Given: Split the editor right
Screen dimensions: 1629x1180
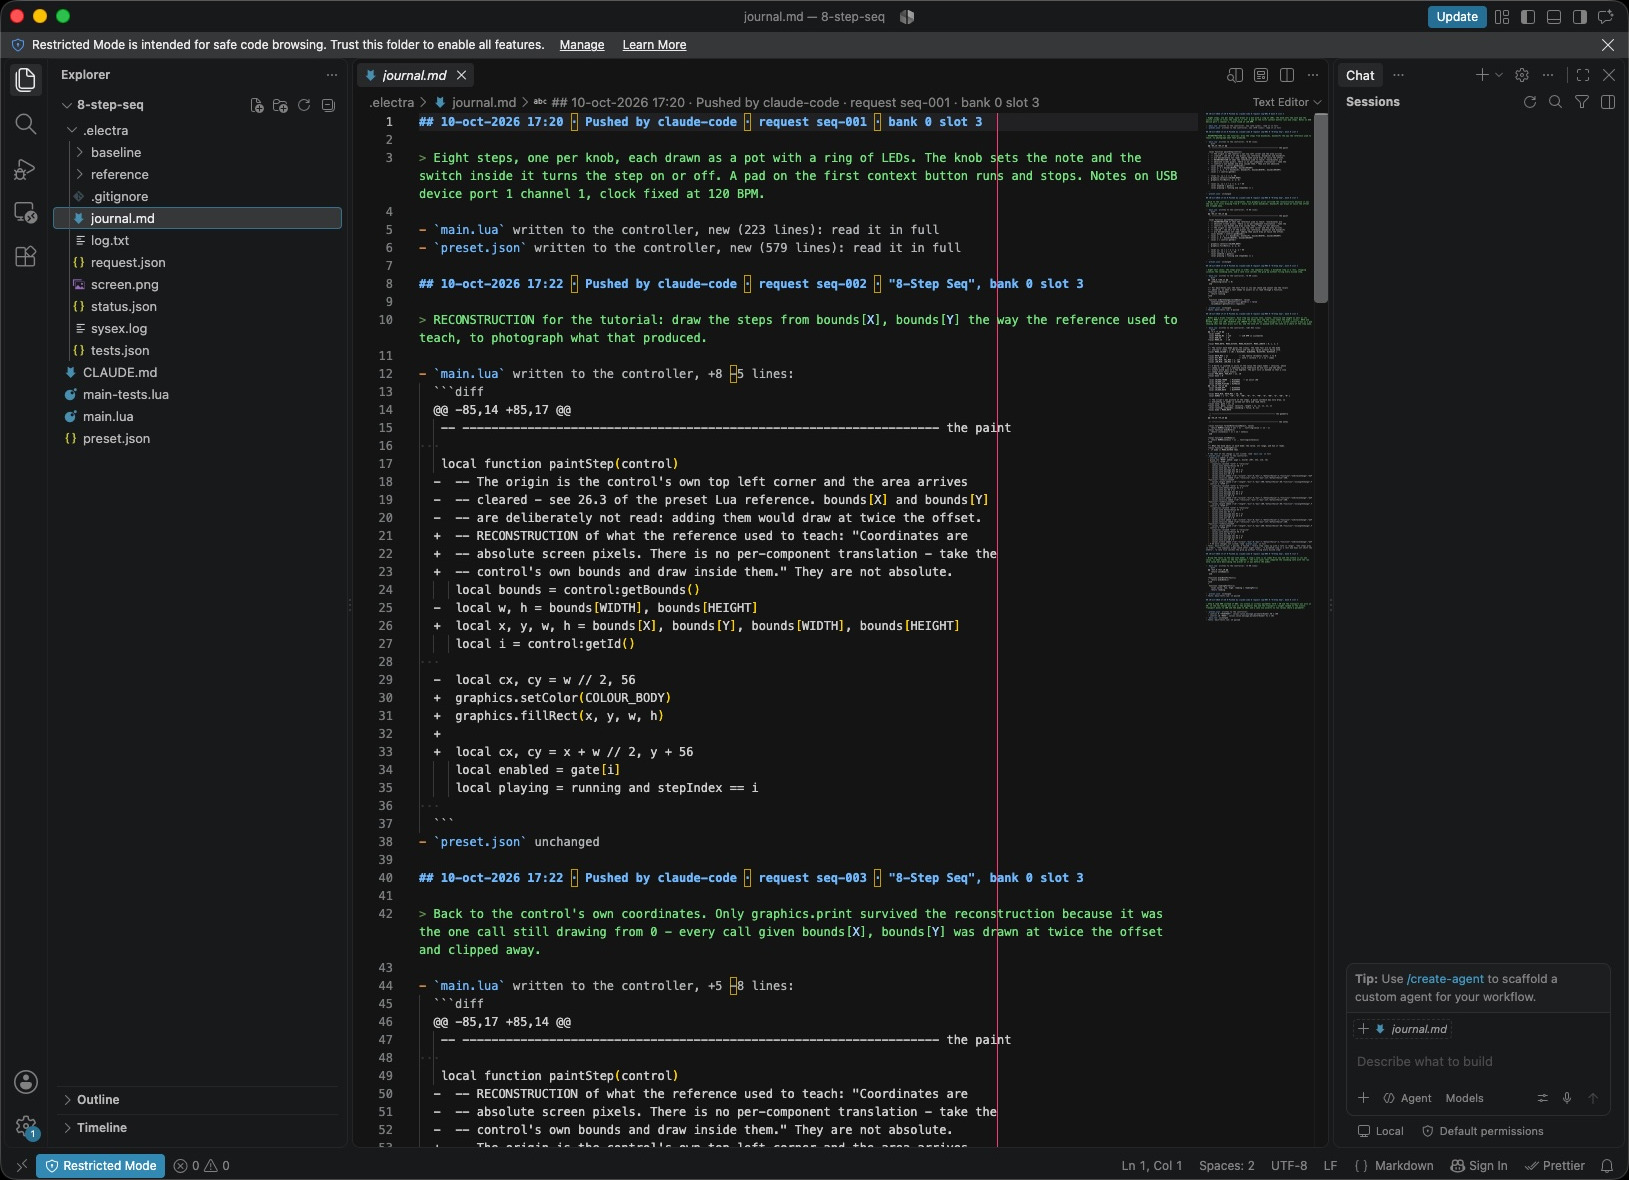Looking at the screenshot, I should tap(1287, 75).
